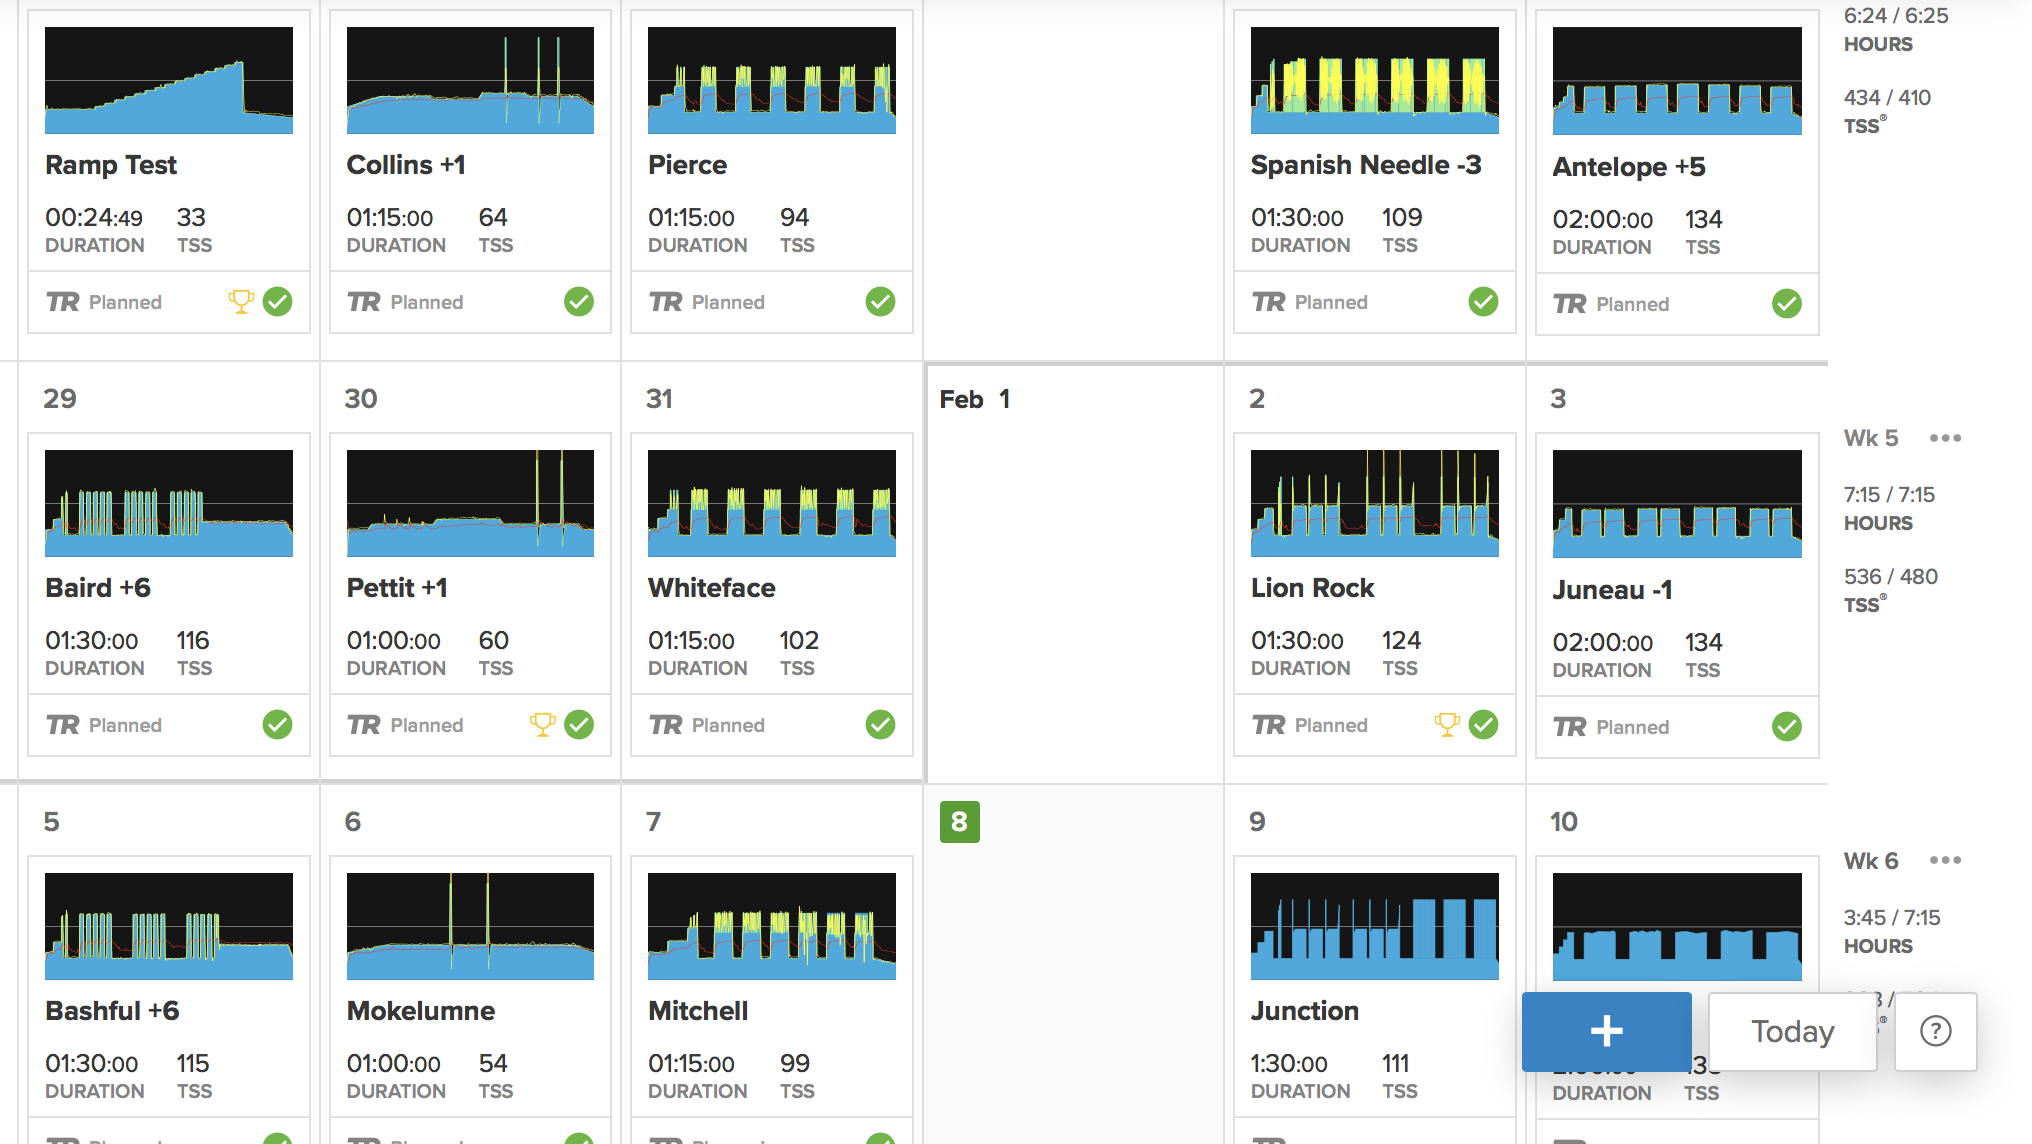Click completed checkmark on Baird +6
Screen dimensions: 2032x1144
[x=277, y=724]
